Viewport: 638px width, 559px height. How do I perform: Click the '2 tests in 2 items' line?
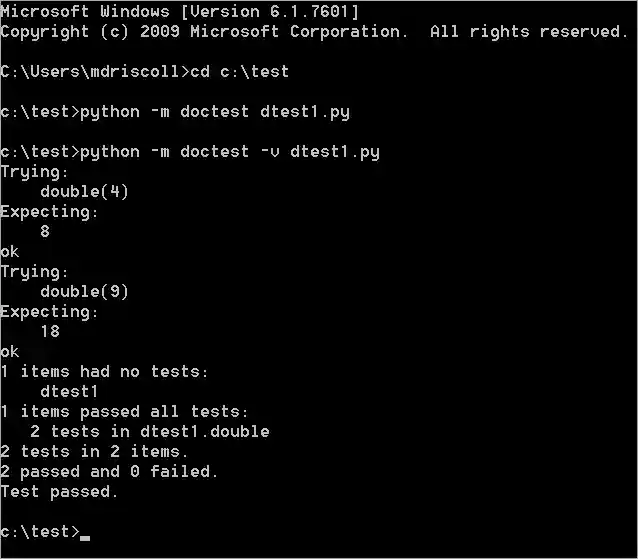pyautogui.click(x=95, y=452)
